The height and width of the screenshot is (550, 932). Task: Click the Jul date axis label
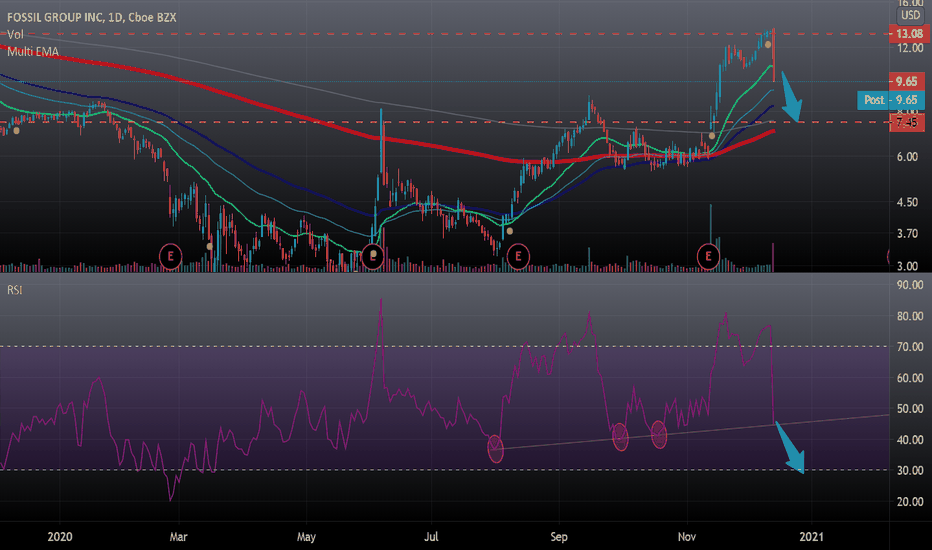coord(431,537)
